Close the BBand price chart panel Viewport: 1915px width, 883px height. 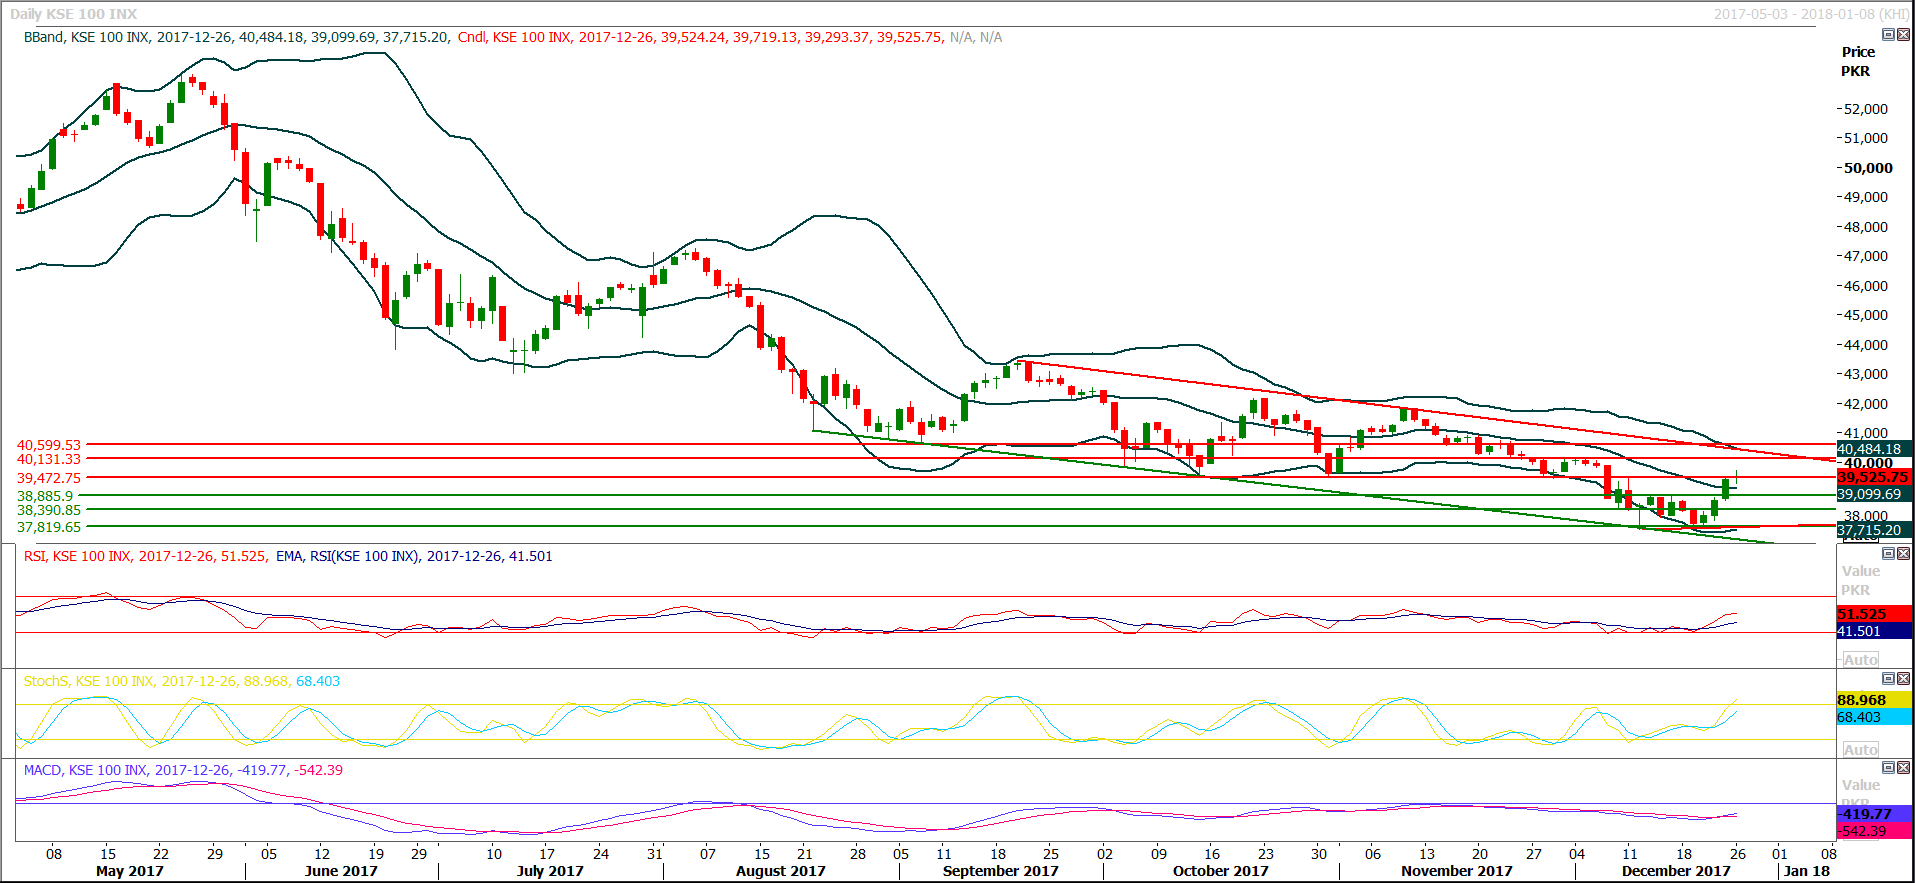pyautogui.click(x=1903, y=35)
